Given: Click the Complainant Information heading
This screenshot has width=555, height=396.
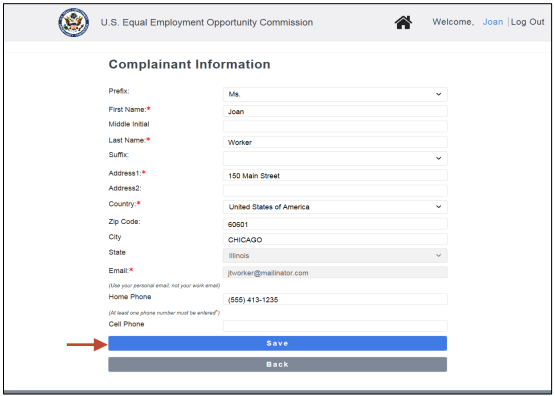Looking at the screenshot, I should point(189,64).
